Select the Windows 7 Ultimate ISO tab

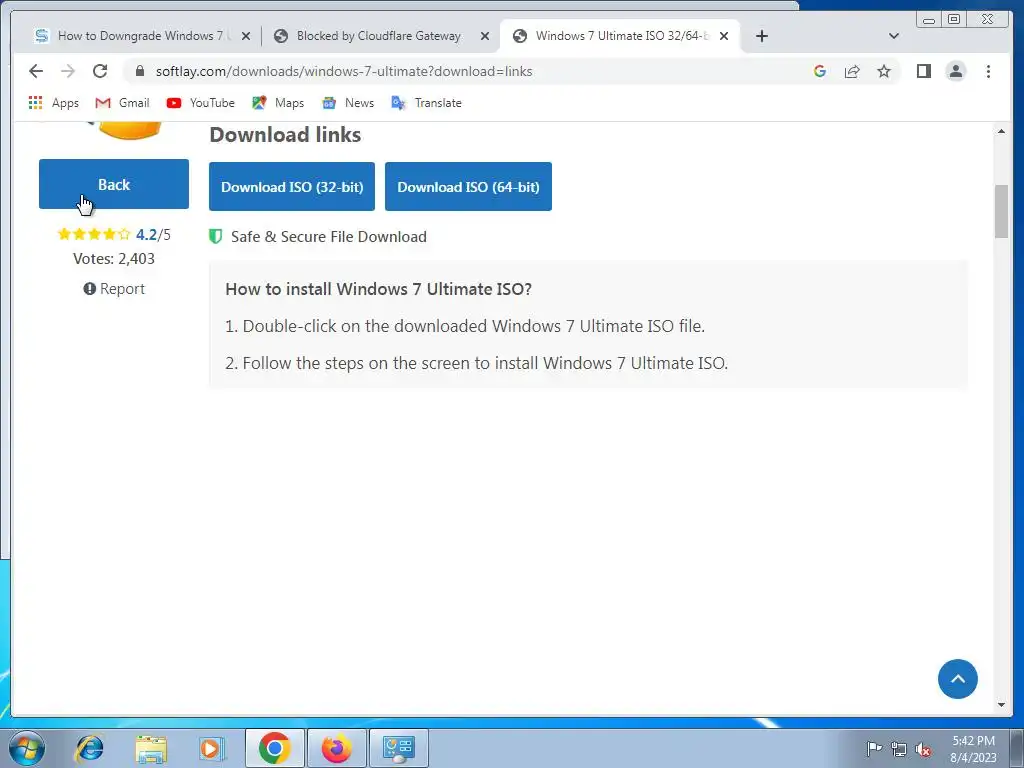tap(619, 36)
